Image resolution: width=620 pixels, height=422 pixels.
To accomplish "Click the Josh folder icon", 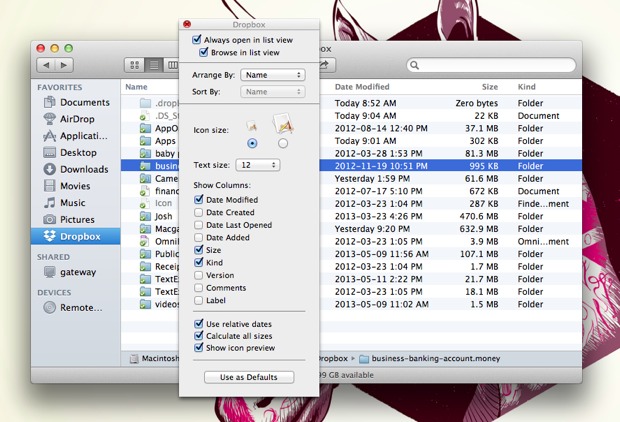I will click(x=145, y=216).
